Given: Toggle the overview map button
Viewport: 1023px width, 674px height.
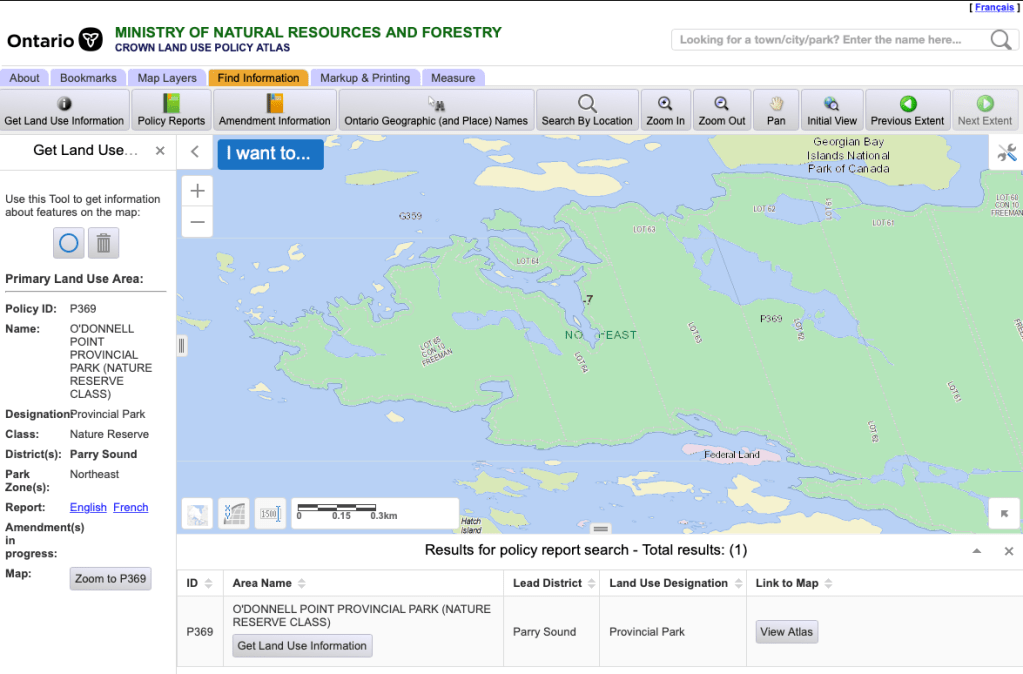Looking at the screenshot, I should click(197, 514).
